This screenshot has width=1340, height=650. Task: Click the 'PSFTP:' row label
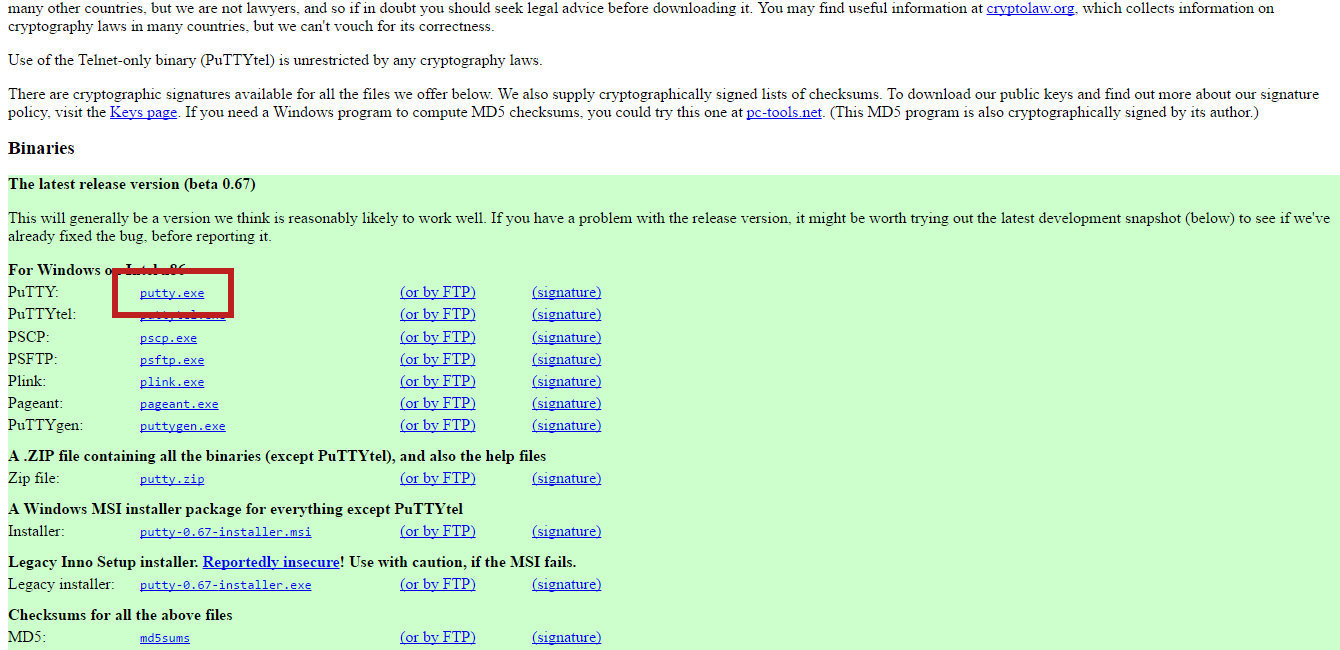[x=32, y=359]
